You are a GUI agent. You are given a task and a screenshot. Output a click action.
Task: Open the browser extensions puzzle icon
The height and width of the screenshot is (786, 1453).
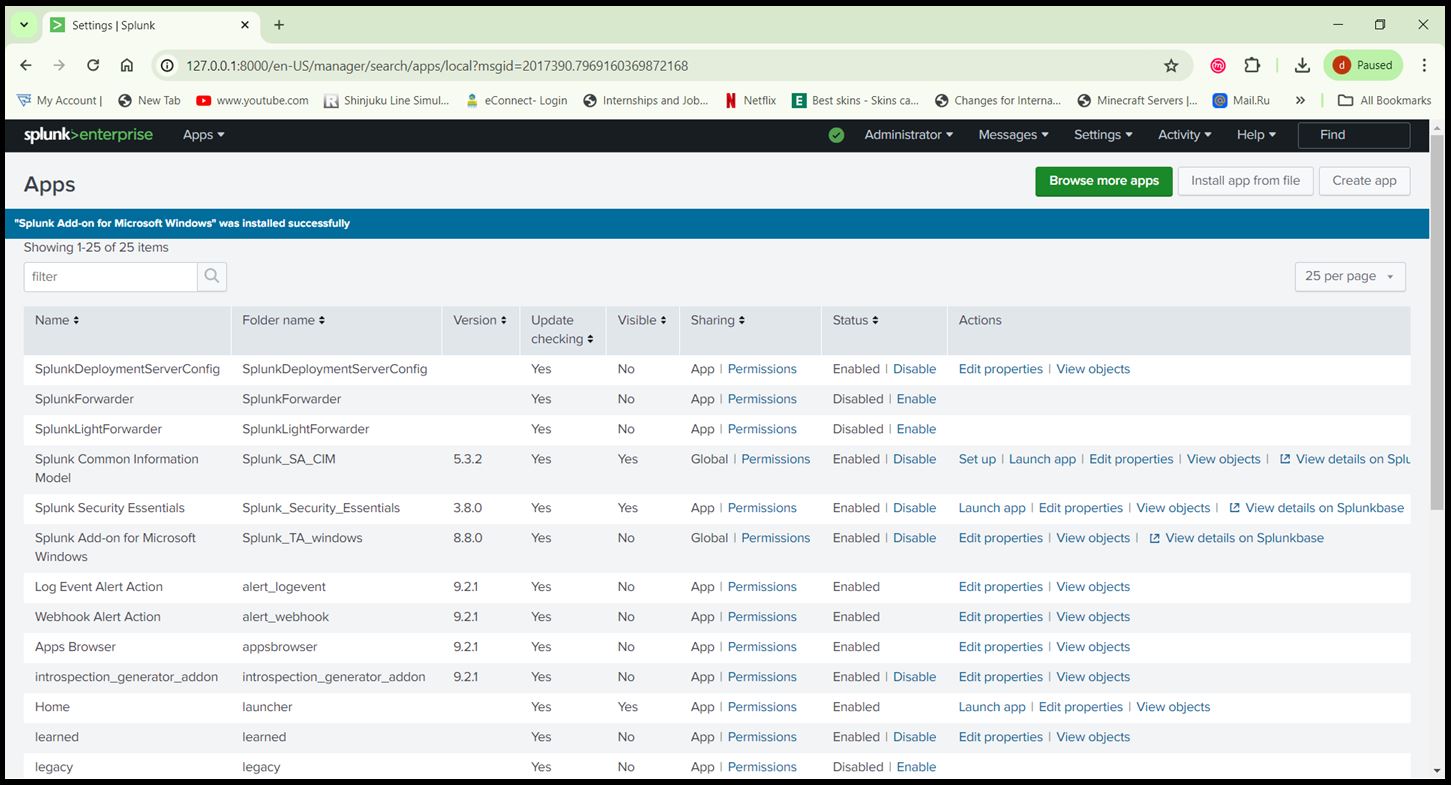(1252, 65)
